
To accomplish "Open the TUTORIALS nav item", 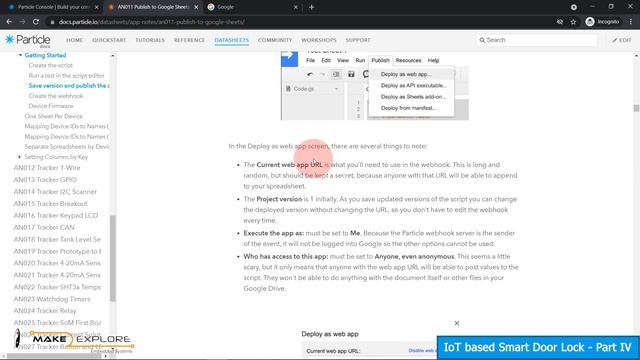I will click(x=150, y=40).
